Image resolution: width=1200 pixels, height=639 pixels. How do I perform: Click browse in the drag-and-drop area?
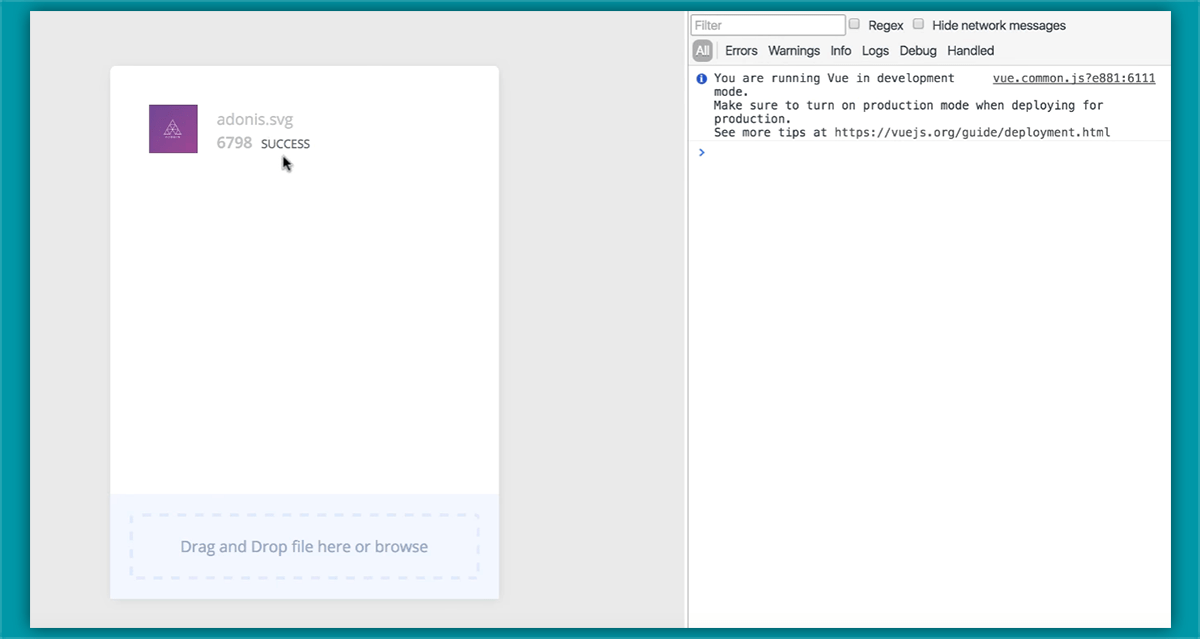405,546
